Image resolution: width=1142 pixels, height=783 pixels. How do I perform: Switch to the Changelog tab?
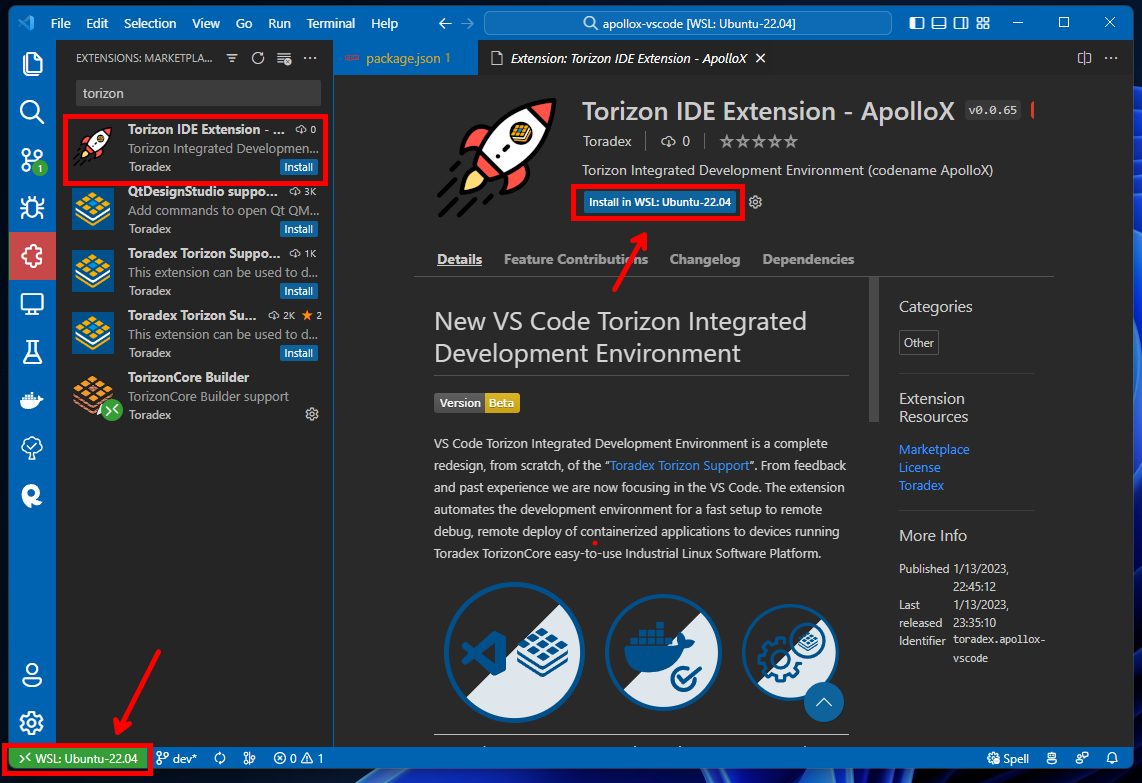coord(704,259)
